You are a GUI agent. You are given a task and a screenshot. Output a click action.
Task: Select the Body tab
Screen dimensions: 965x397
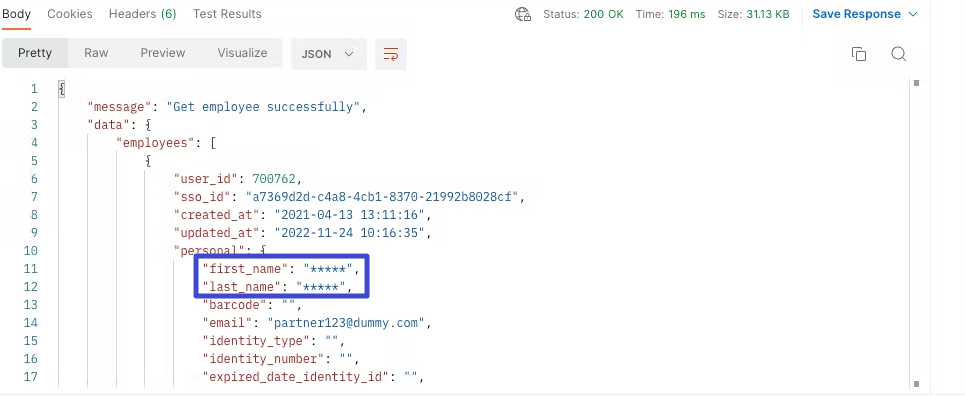point(16,14)
